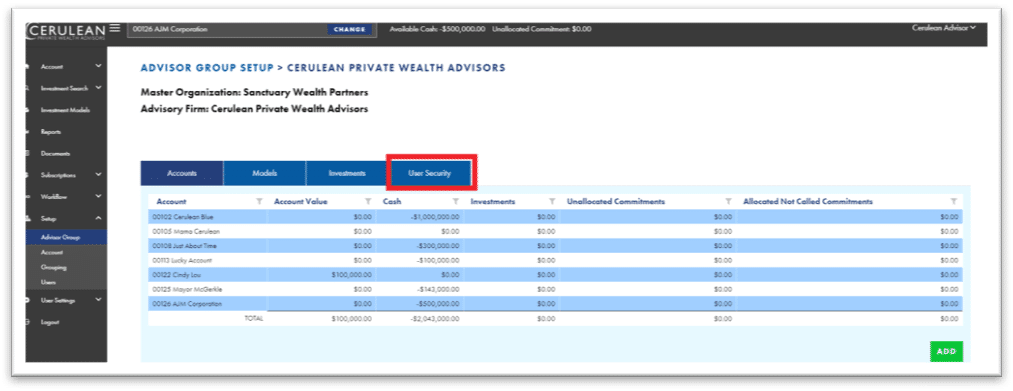Collapse the Setup sidebar section chevron
The width and height of the screenshot is (1013, 391).
98,218
